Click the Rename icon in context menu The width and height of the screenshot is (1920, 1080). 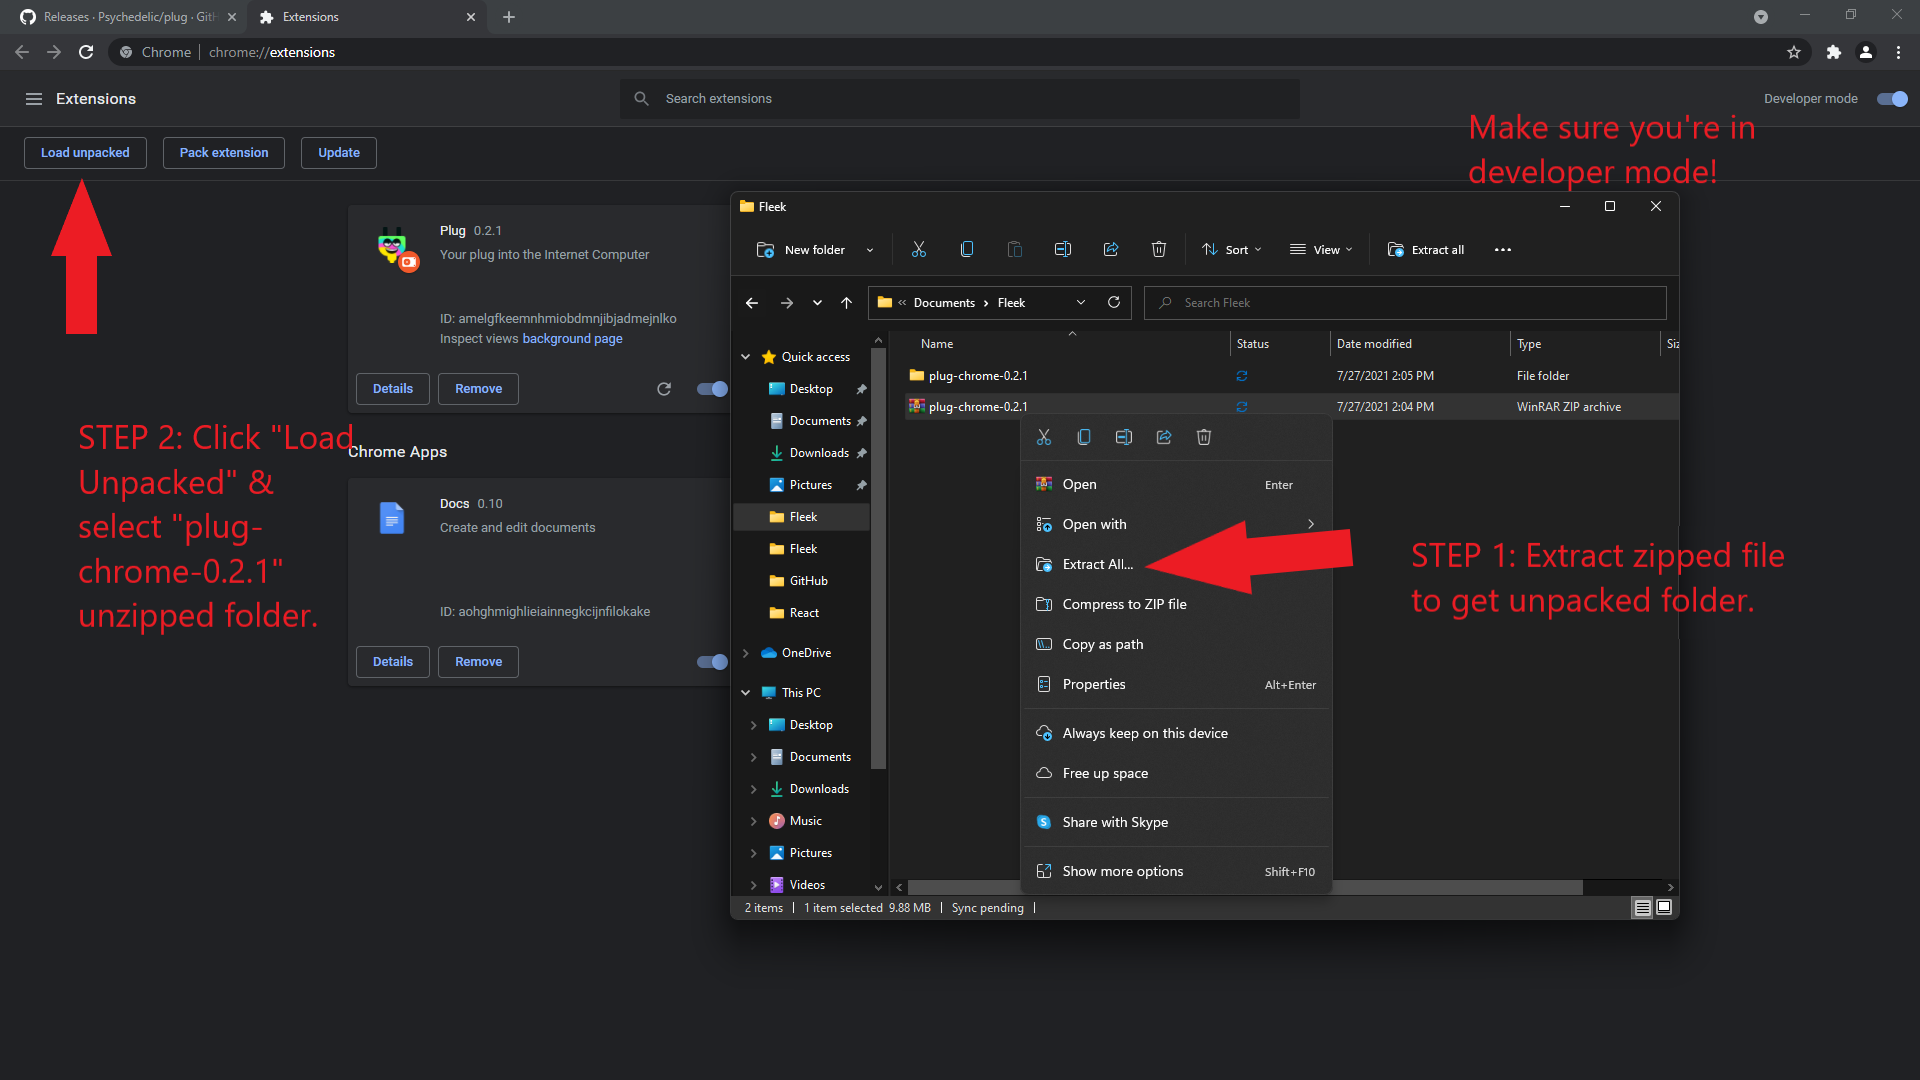(1124, 437)
